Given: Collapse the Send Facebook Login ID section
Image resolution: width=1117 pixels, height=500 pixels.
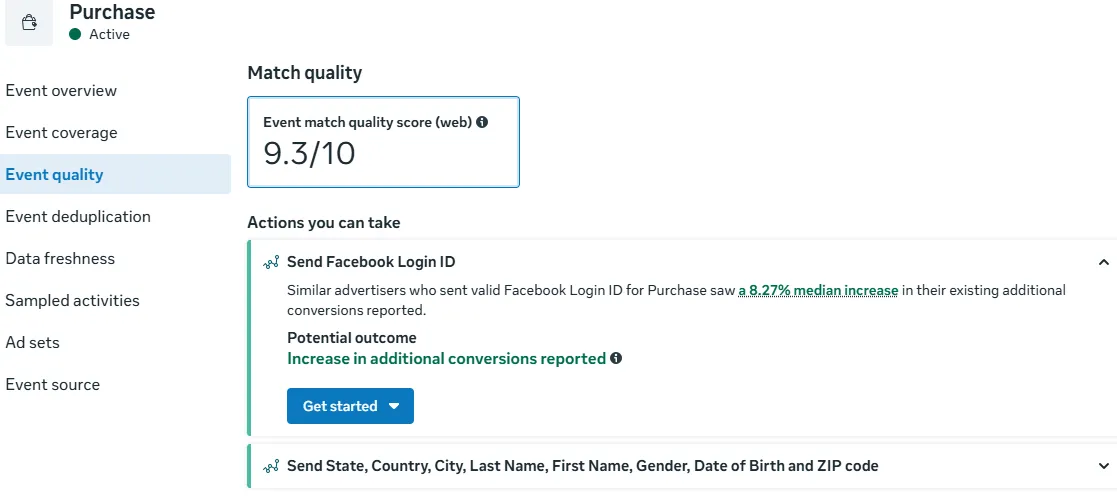Looking at the screenshot, I should pos(1103,263).
